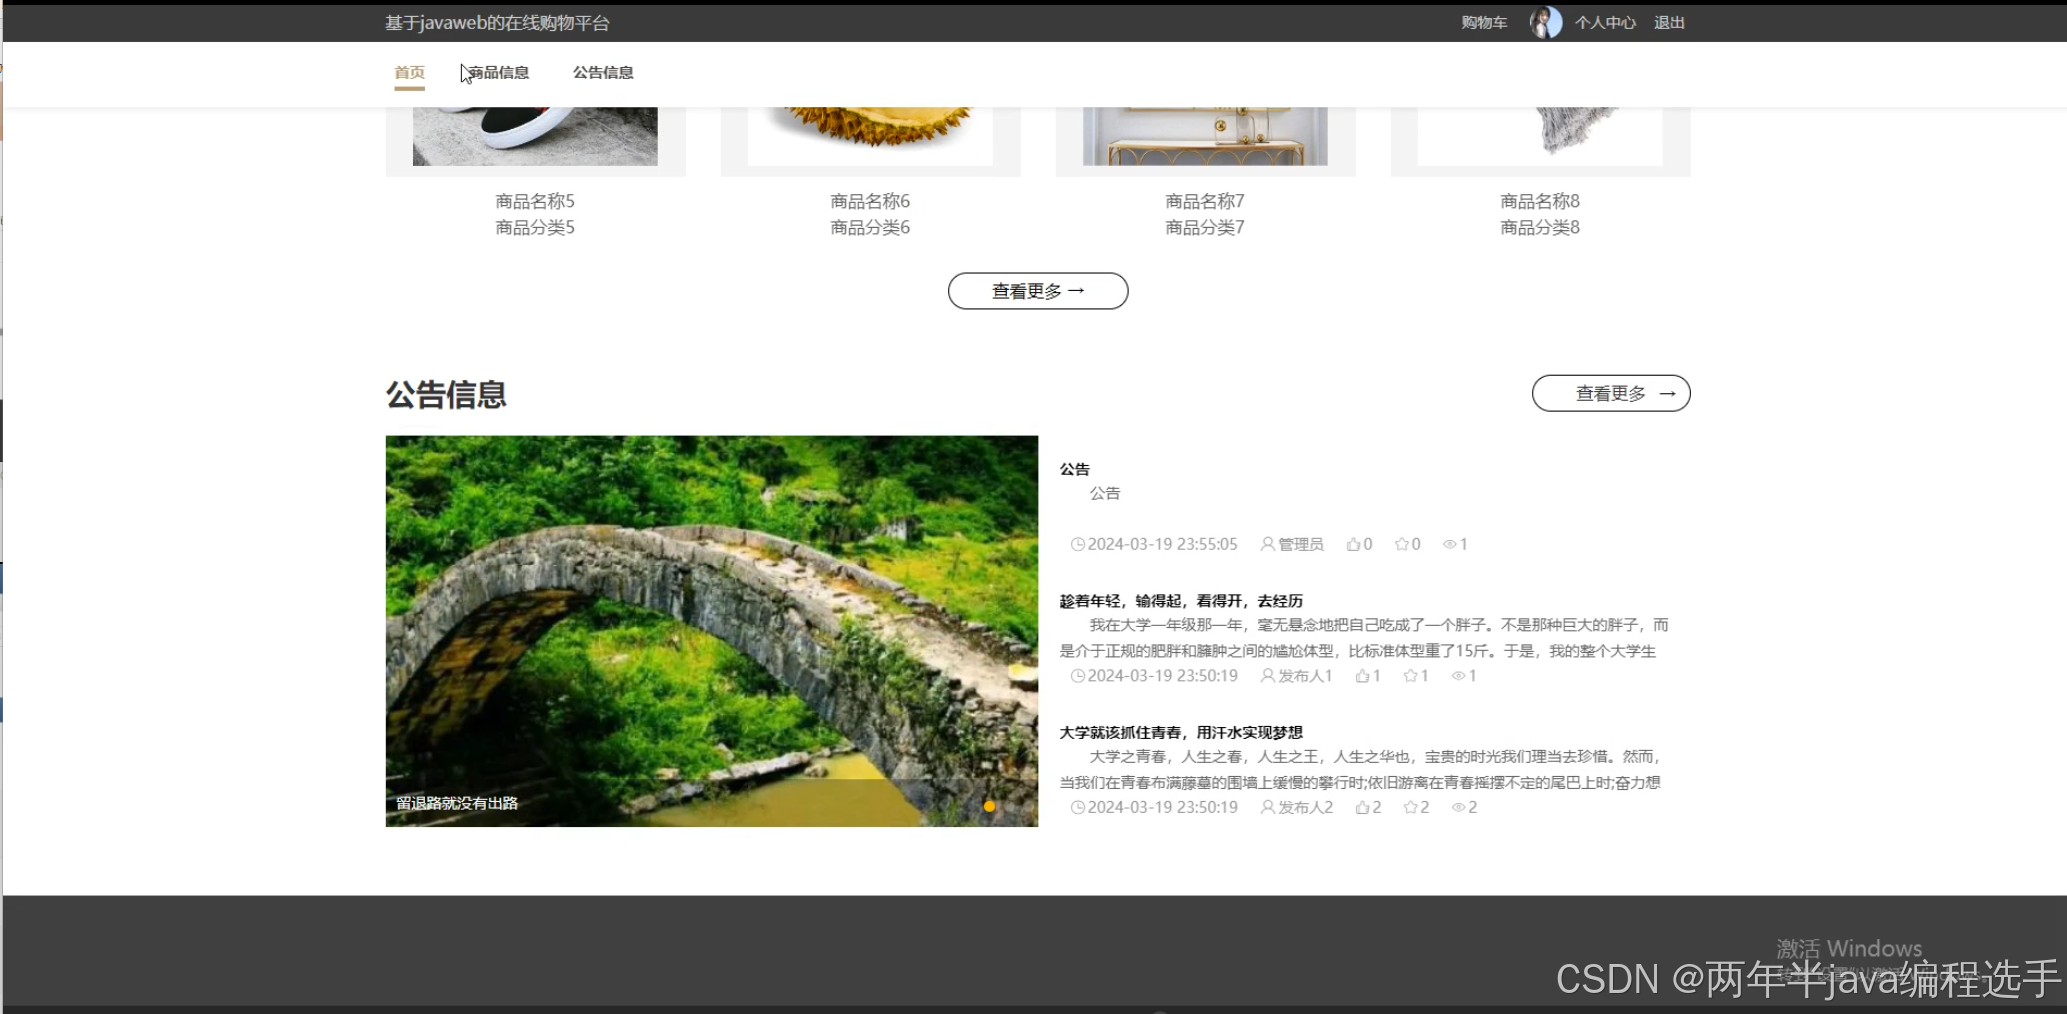Click the clock icon beside 2024-03-19 23:55:05
Viewport: 2067px width, 1014px height.
click(1077, 544)
